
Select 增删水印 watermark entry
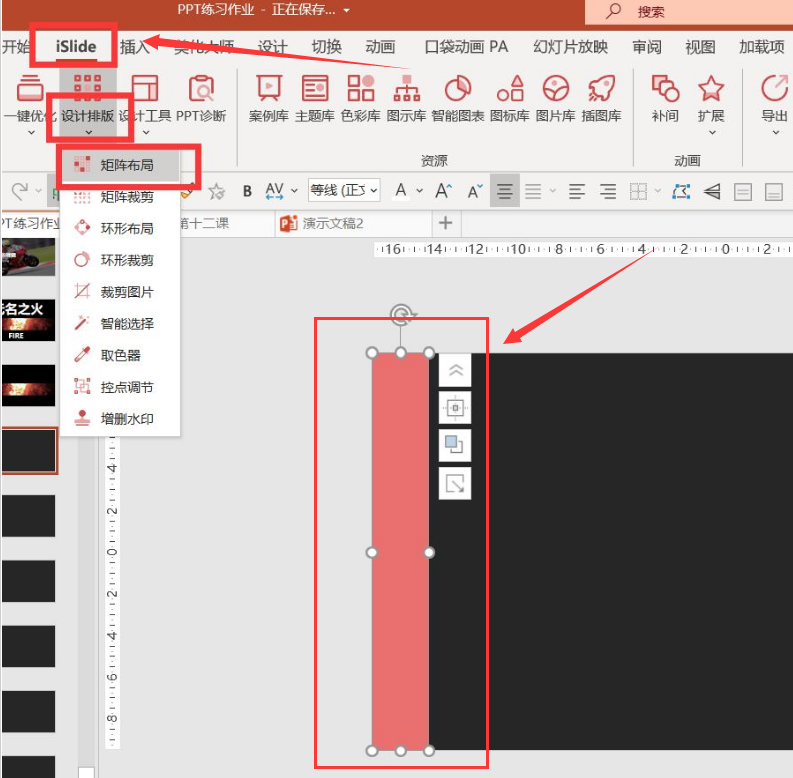tap(120, 419)
